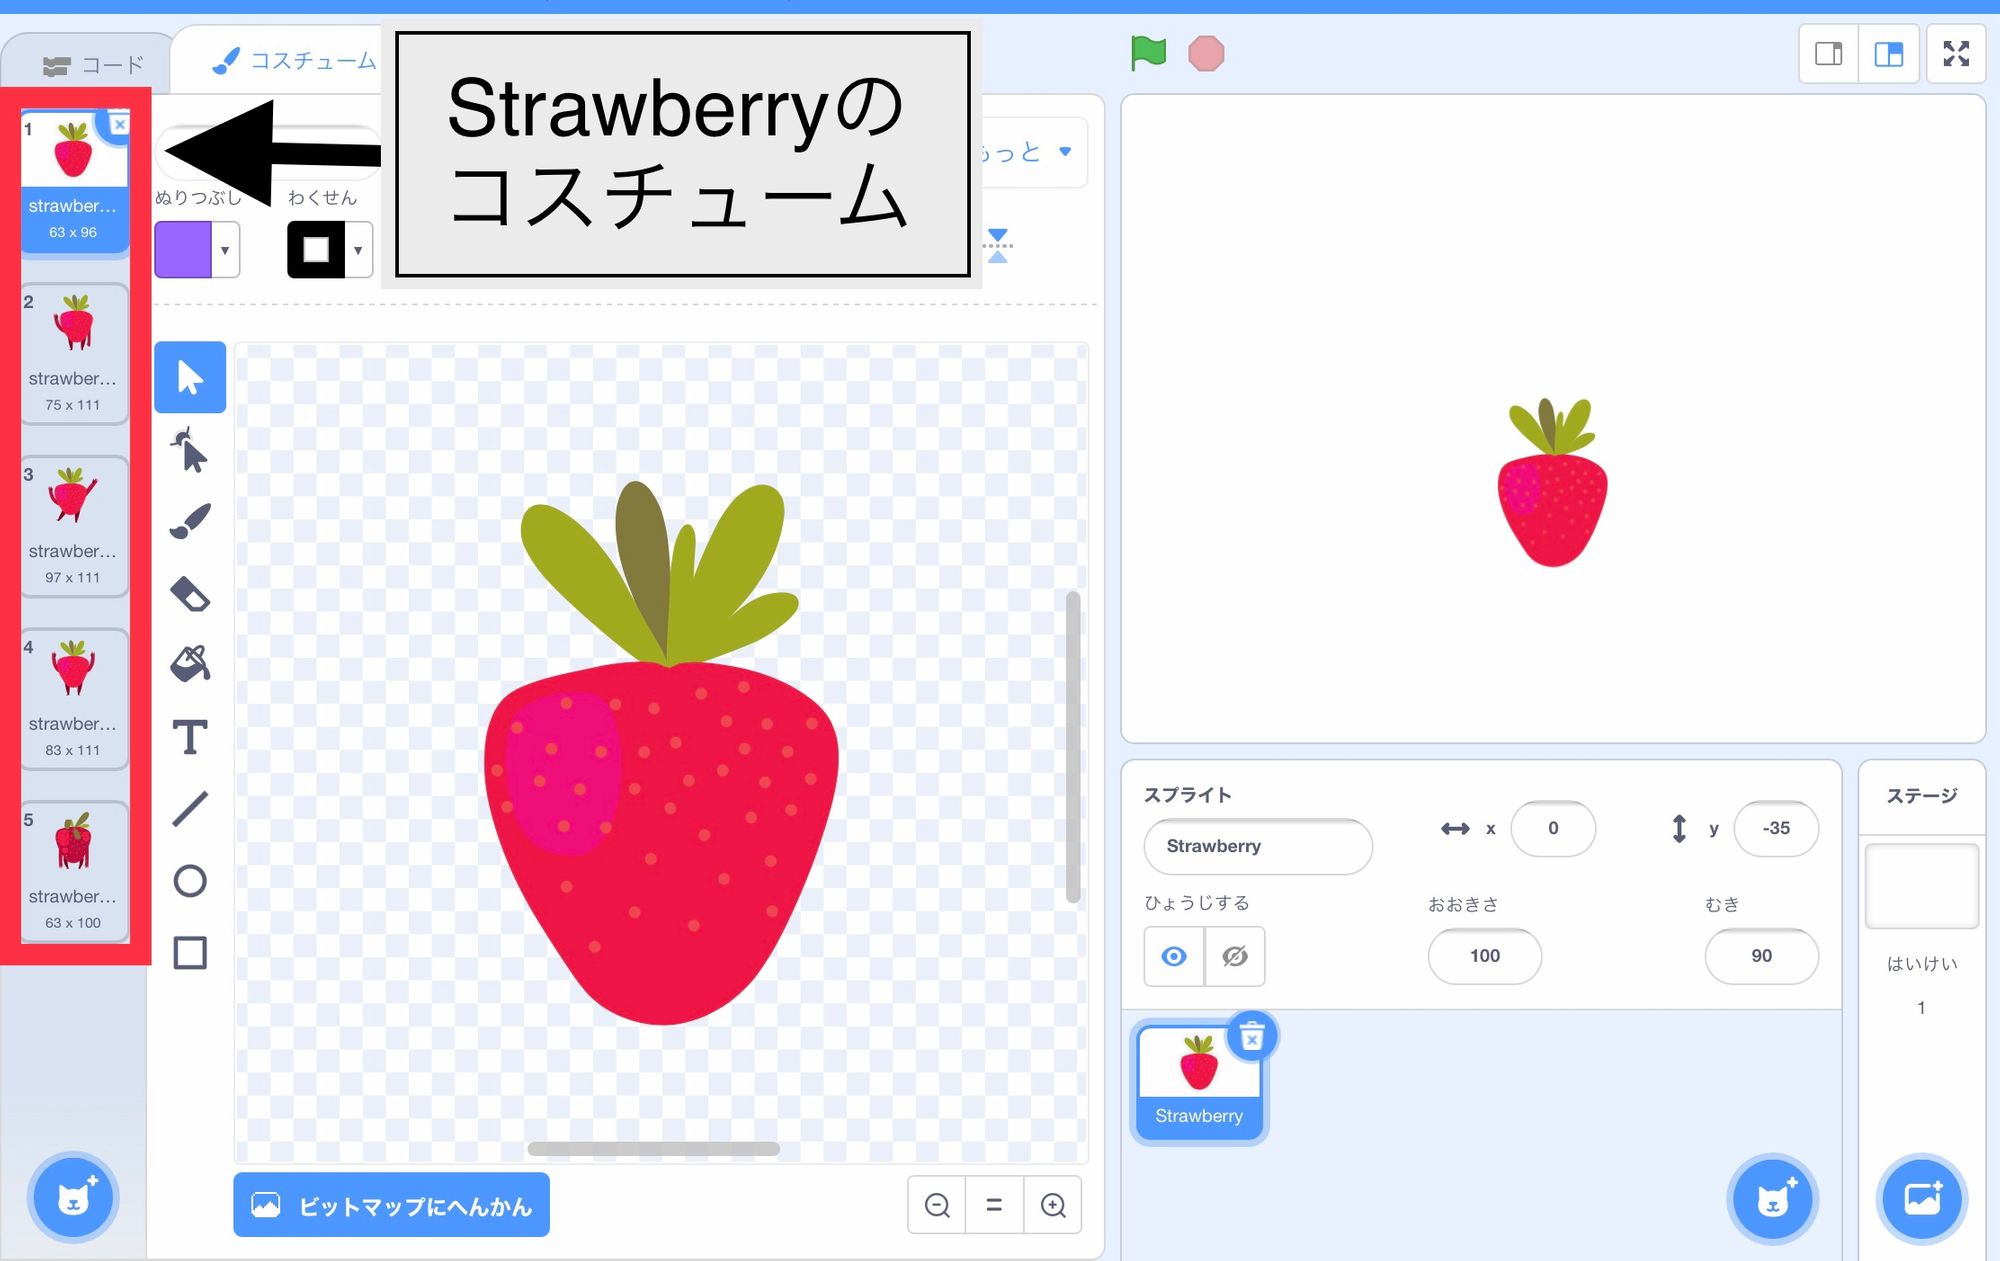Pick the Brush tool
The width and height of the screenshot is (2000, 1261).
tap(189, 520)
